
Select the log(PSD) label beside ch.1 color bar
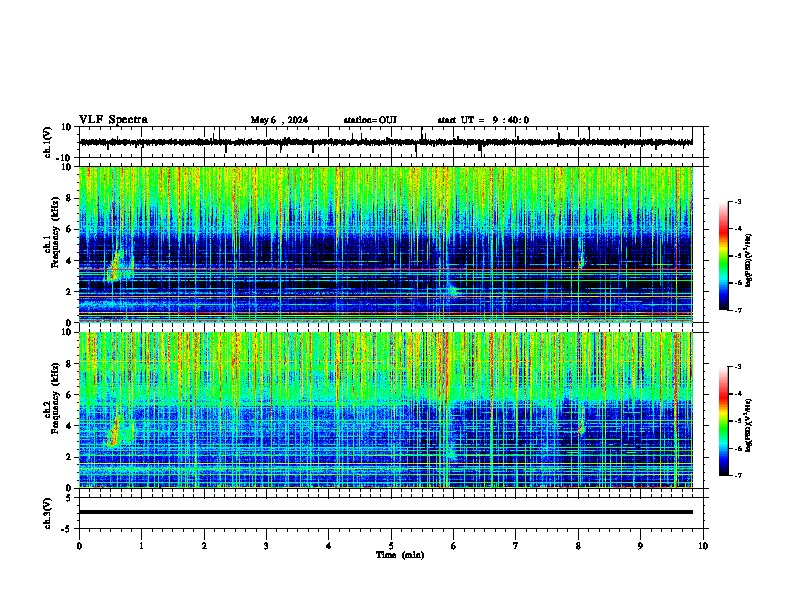tap(748, 260)
